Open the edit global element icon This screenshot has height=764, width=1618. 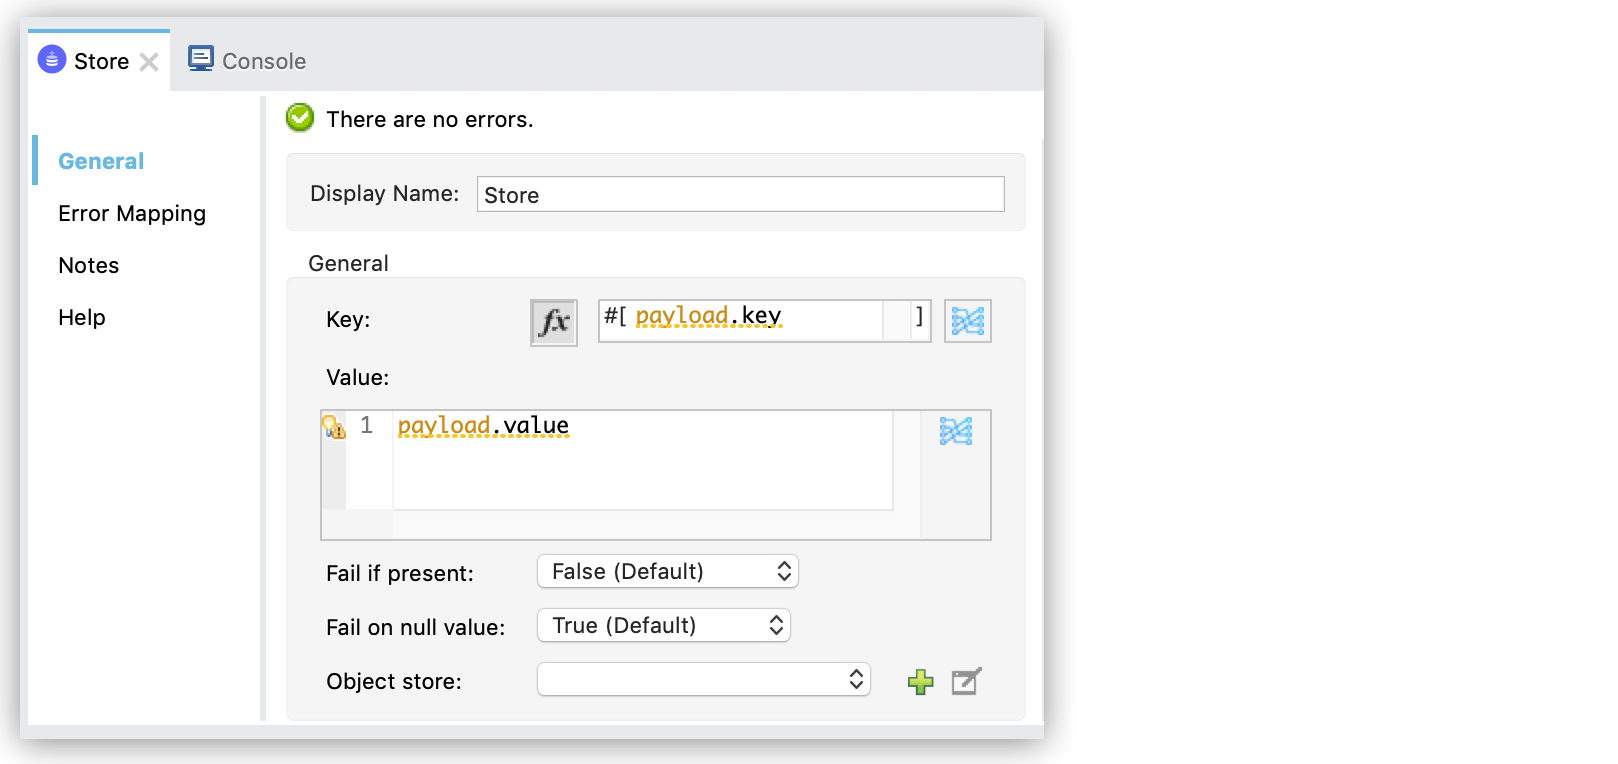pyautogui.click(x=964, y=680)
